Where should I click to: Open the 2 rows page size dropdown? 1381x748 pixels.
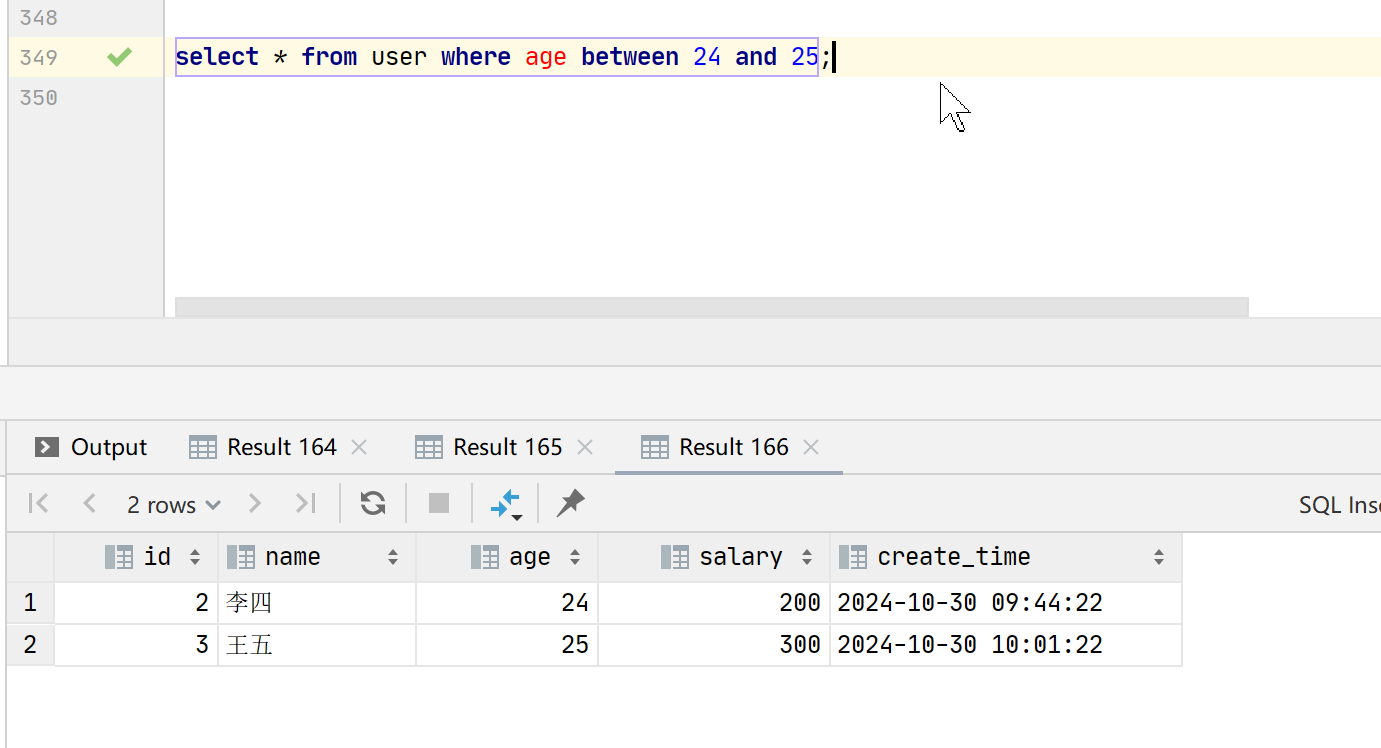173,505
